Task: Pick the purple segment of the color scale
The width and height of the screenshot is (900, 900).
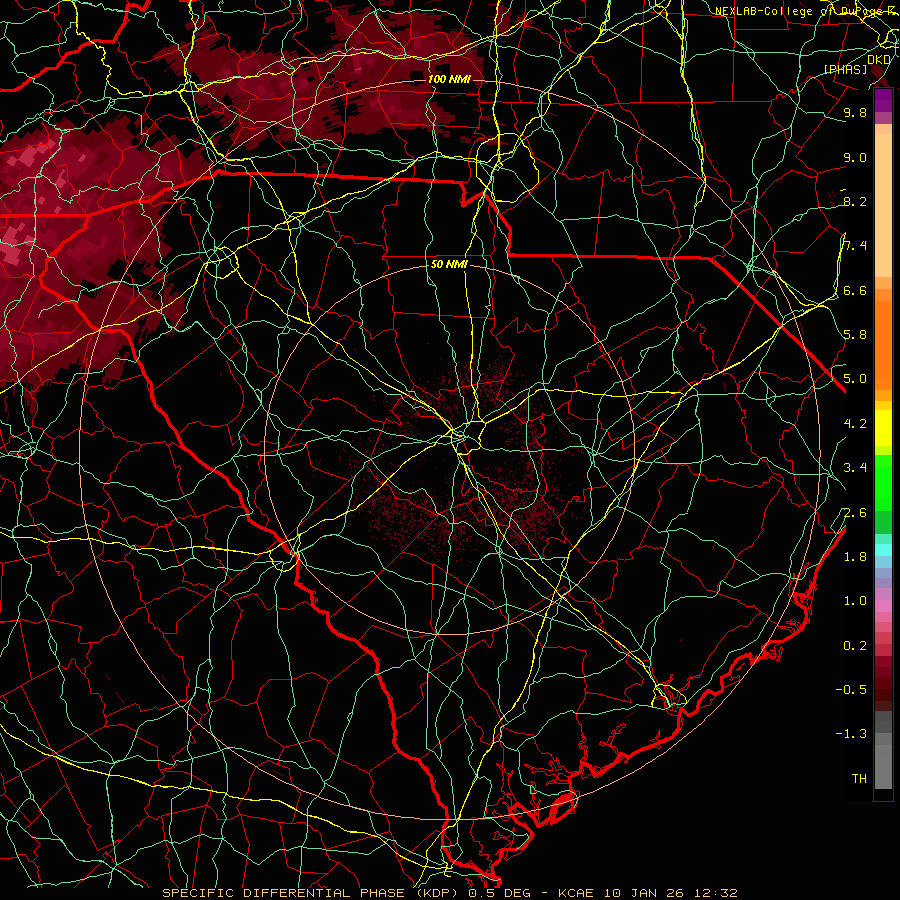Action: (x=883, y=100)
